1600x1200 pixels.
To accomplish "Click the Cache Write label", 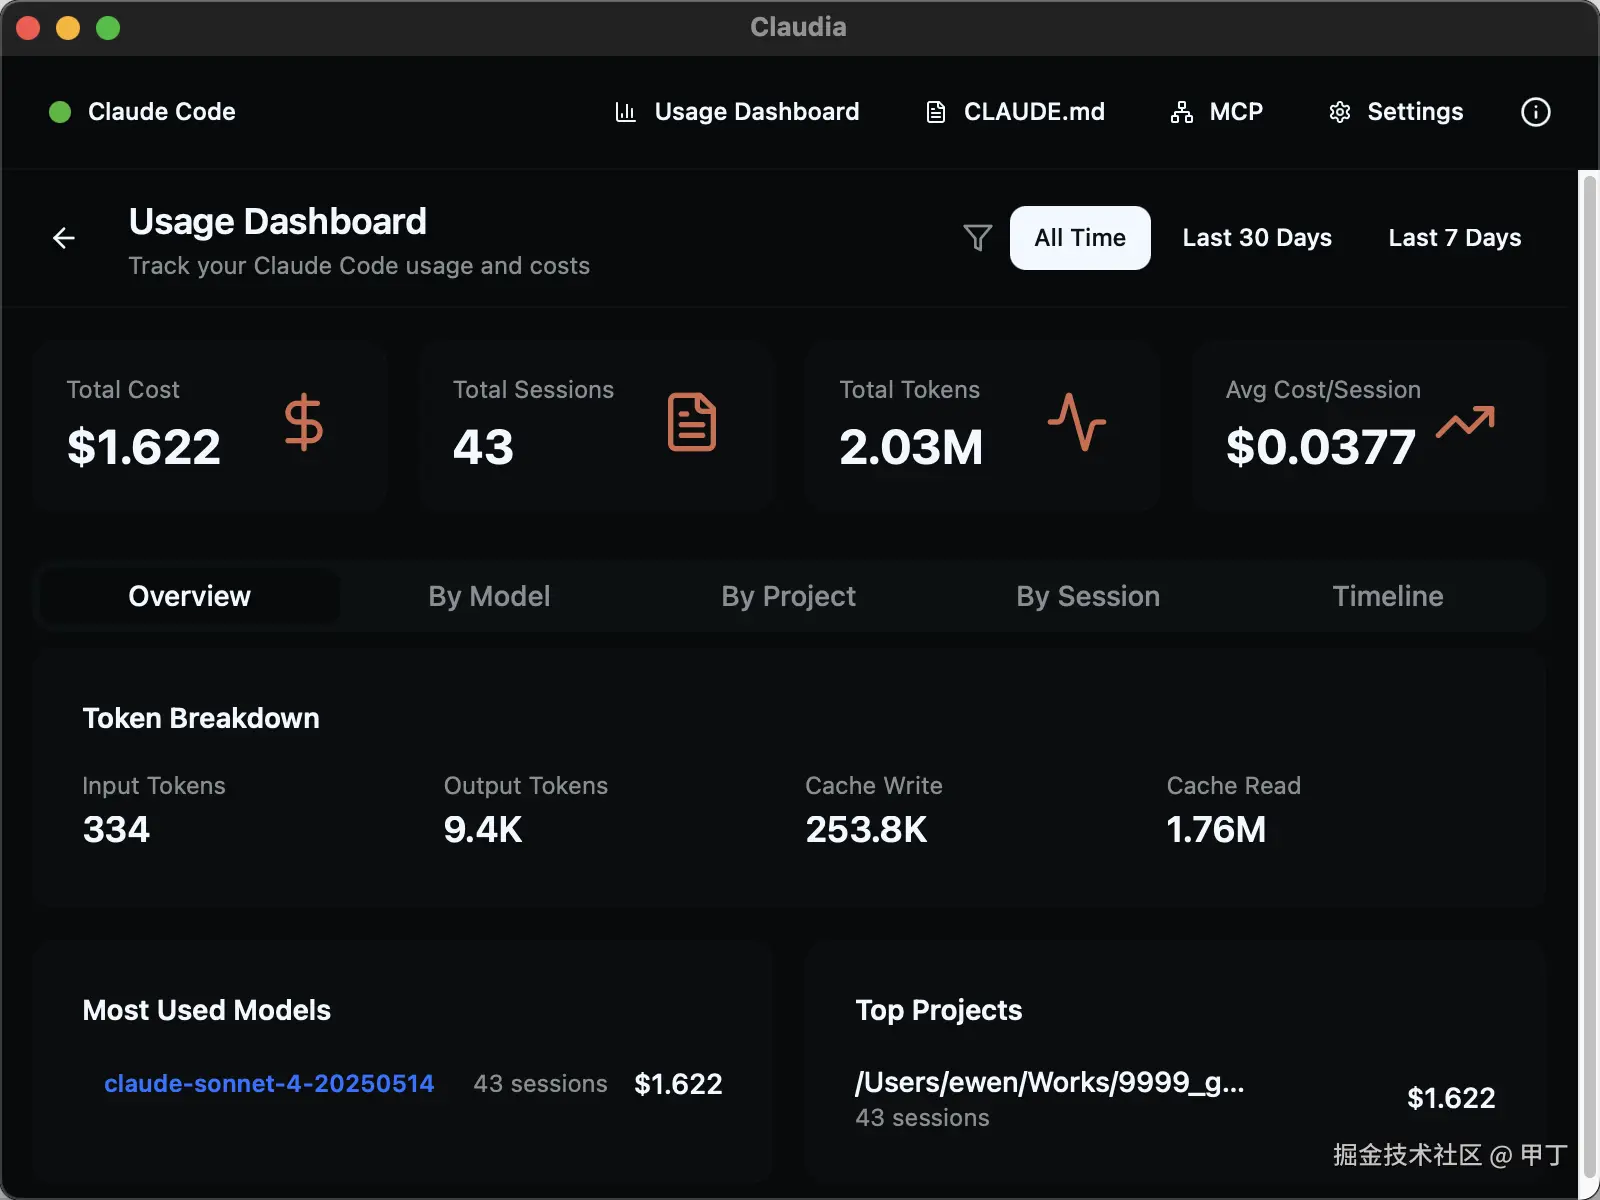I will tap(874, 786).
